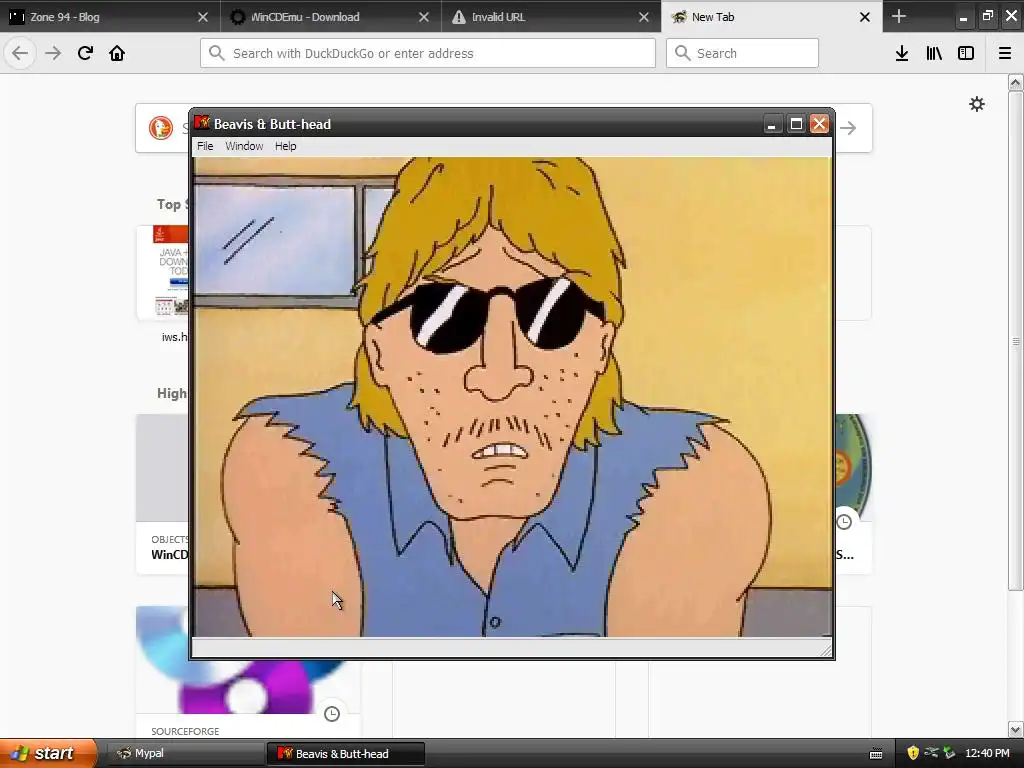1024x768 pixels.
Task: Open the Java download top site thumbnail
Action: (x=163, y=272)
